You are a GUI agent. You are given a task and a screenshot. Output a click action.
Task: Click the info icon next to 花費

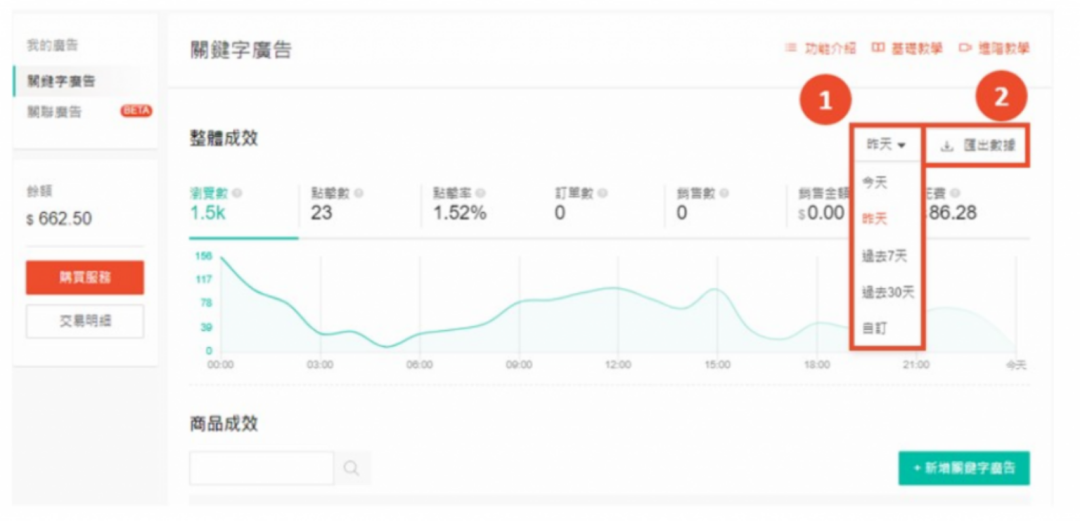955,193
